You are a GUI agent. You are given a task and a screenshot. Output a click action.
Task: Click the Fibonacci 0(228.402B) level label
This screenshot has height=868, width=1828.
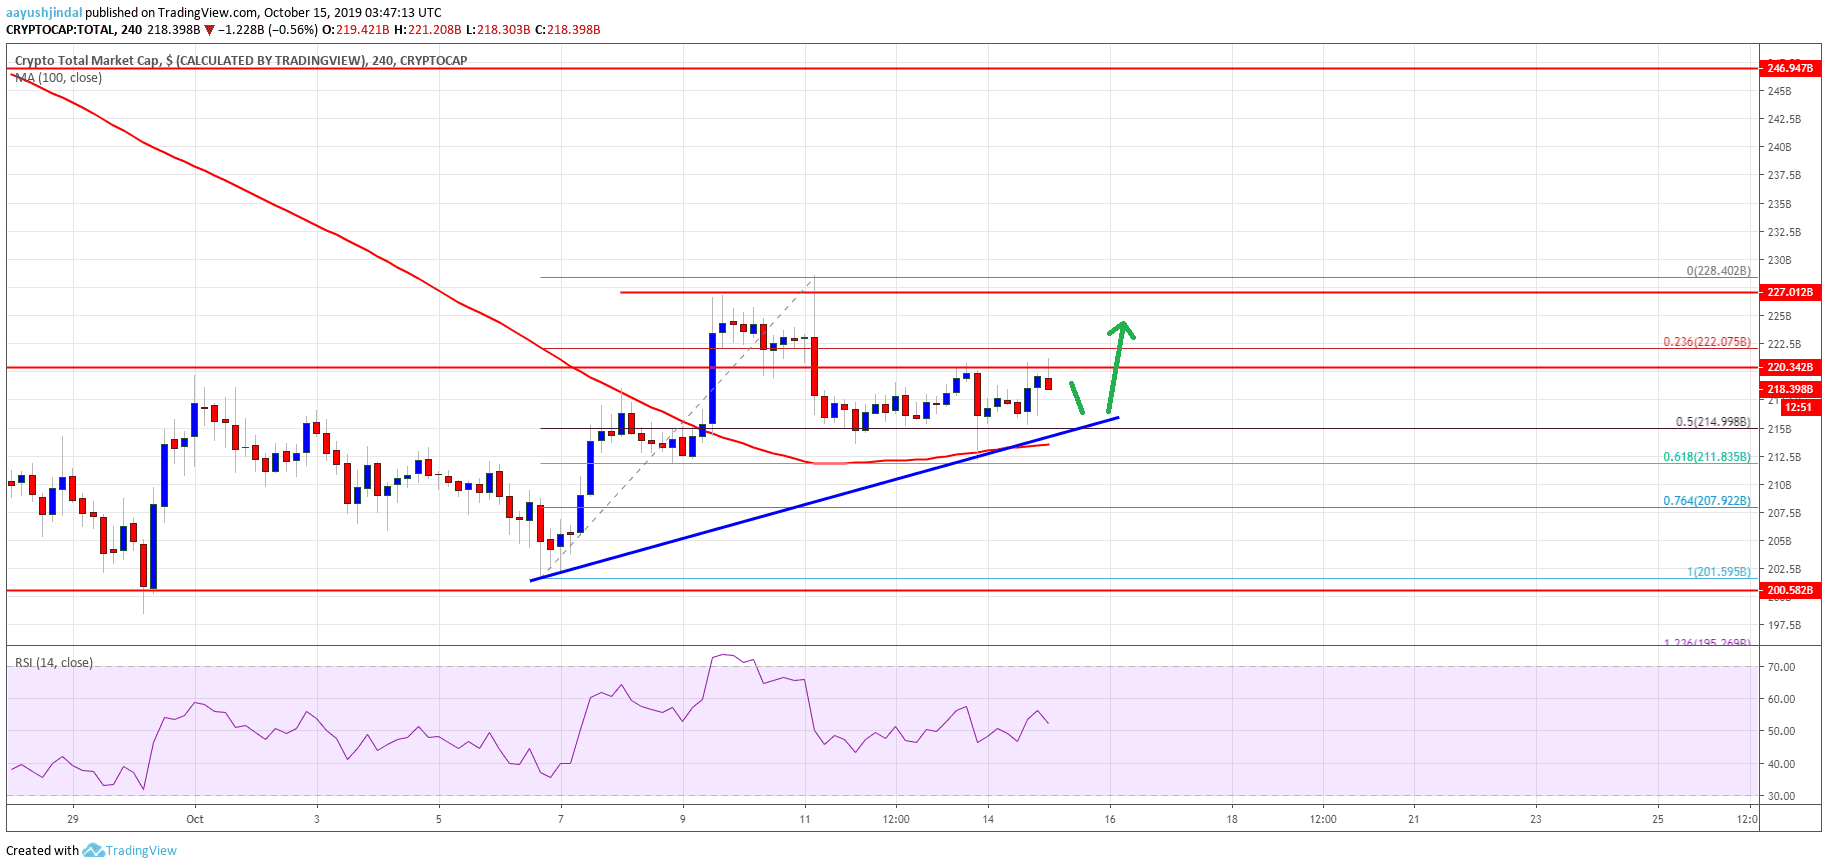[1719, 271]
